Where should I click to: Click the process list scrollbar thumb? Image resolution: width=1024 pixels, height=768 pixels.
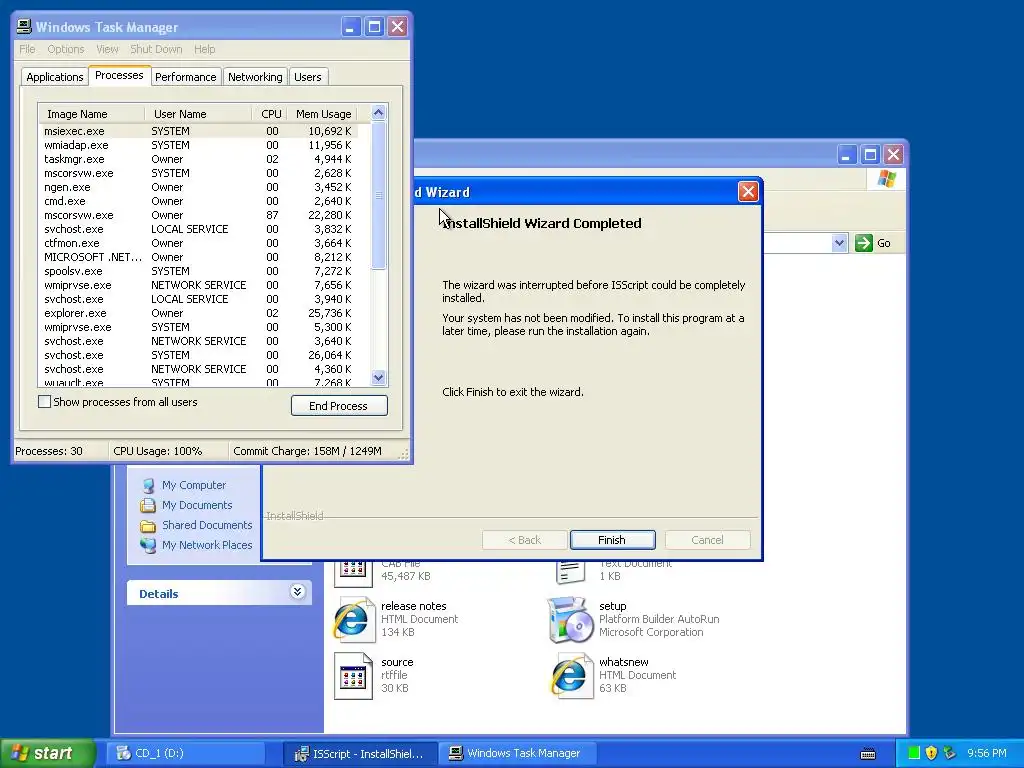pyautogui.click(x=379, y=195)
